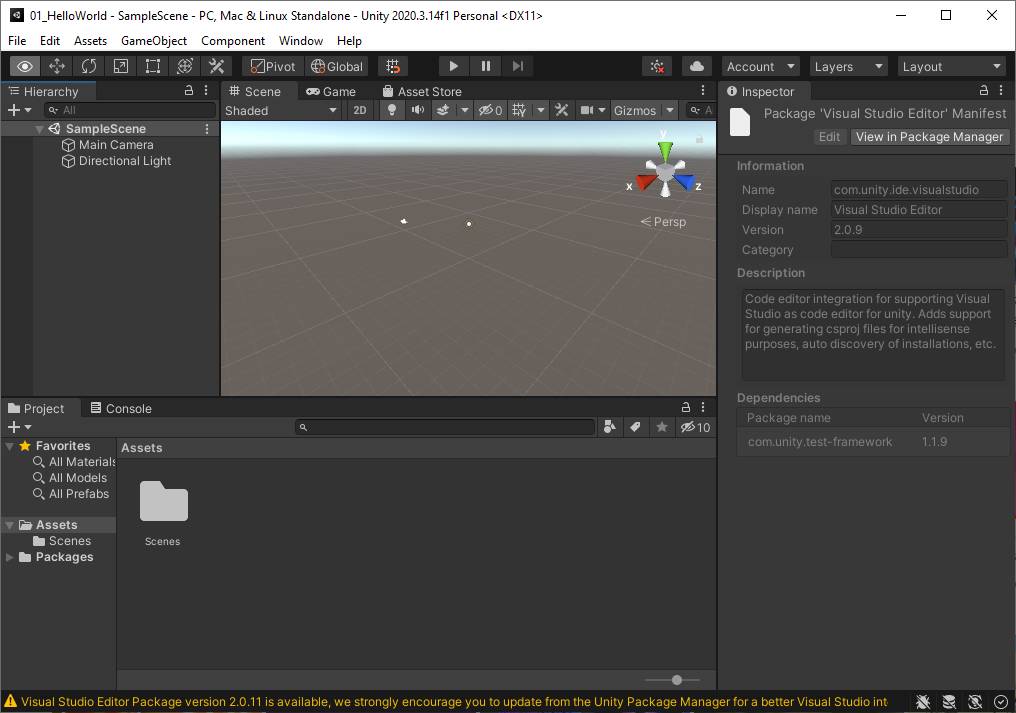Open the Shaded draw mode dropdown

tap(281, 111)
